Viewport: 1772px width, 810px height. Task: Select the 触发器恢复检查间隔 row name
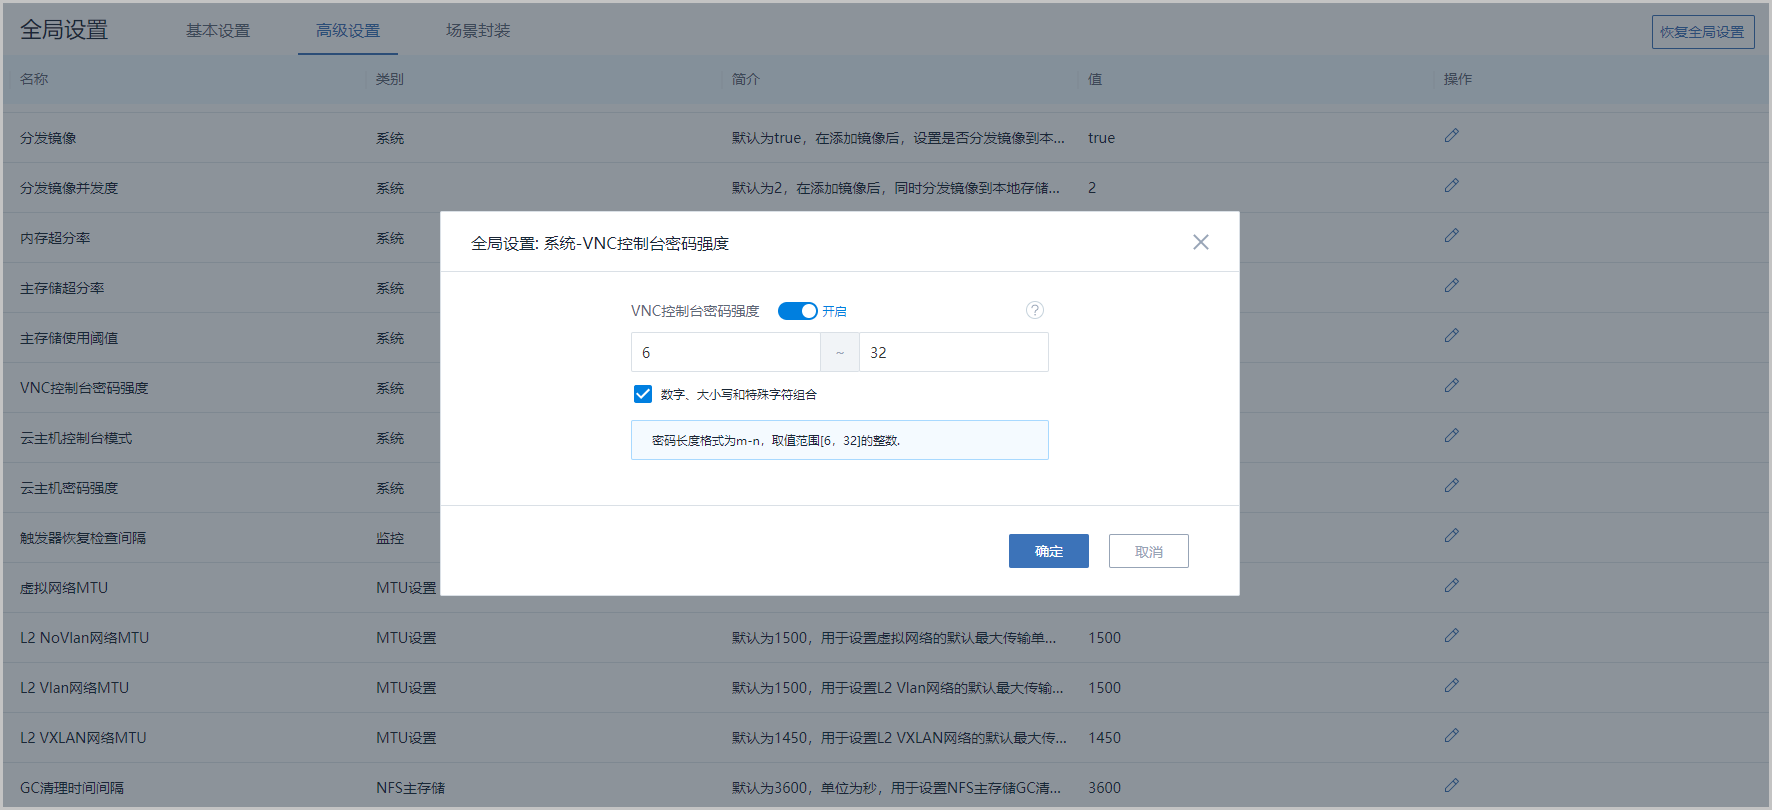click(83, 538)
